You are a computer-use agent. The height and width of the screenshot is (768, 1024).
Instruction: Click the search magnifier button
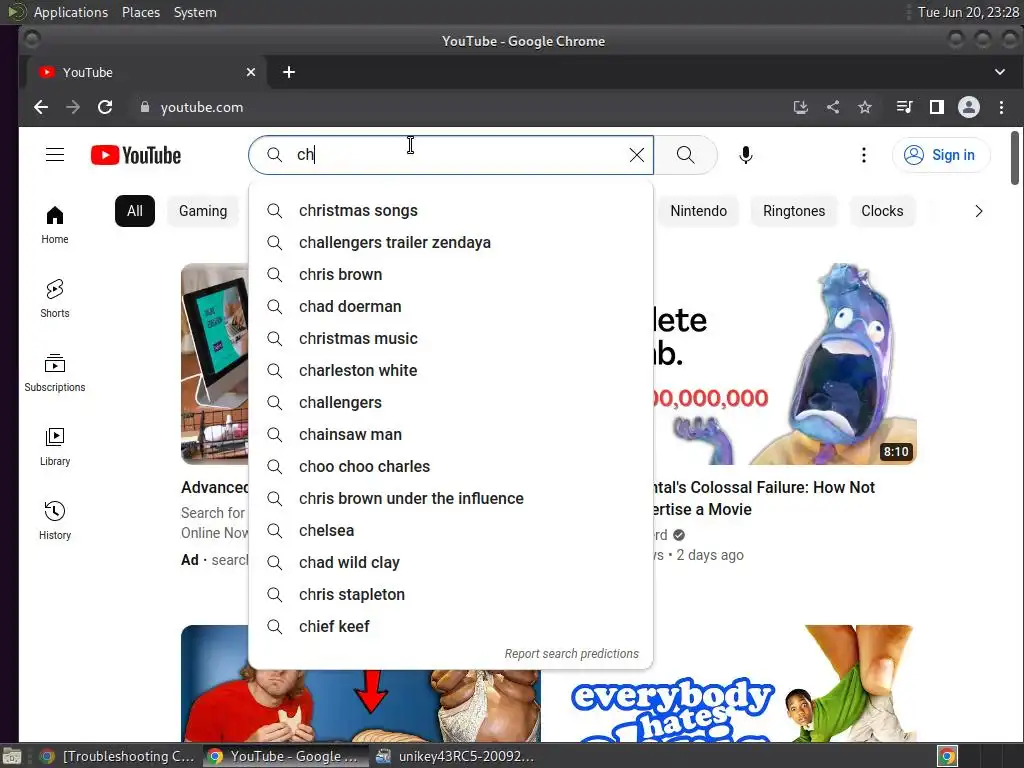click(685, 155)
